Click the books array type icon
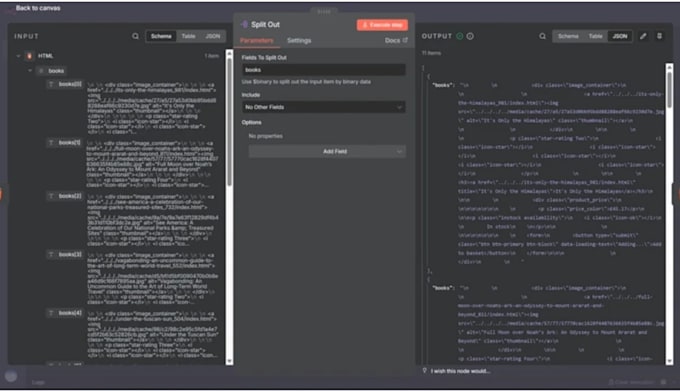 click(x=41, y=71)
